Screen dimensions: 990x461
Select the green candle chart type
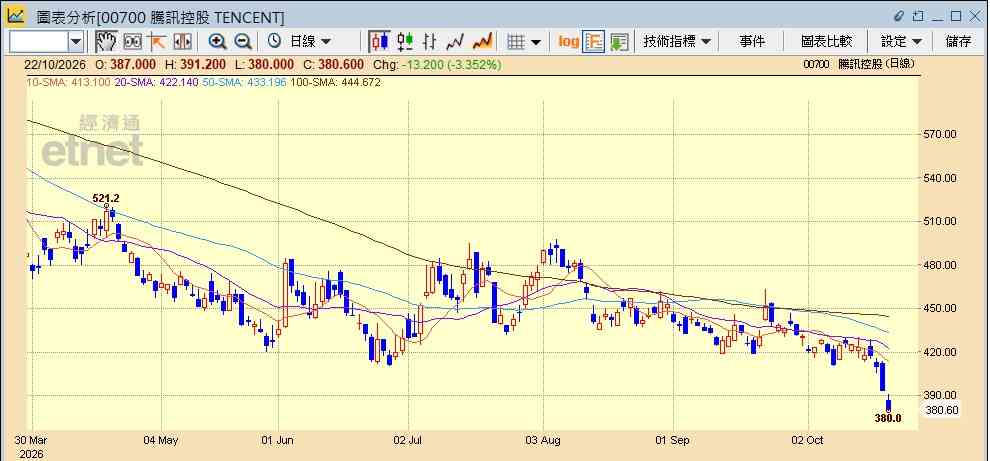405,42
